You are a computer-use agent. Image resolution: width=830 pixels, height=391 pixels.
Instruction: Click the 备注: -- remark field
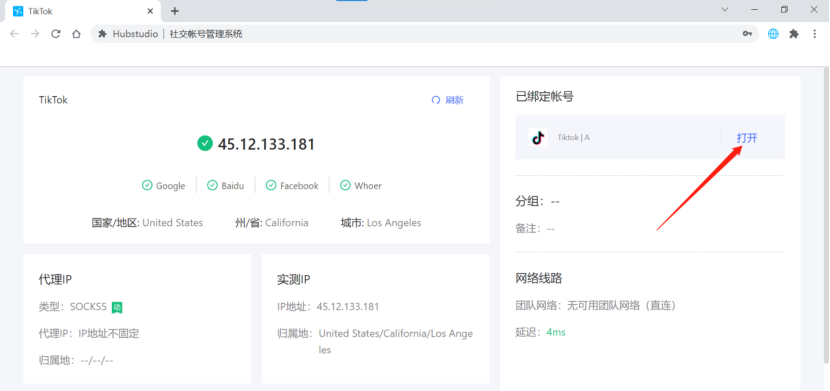[x=535, y=229]
